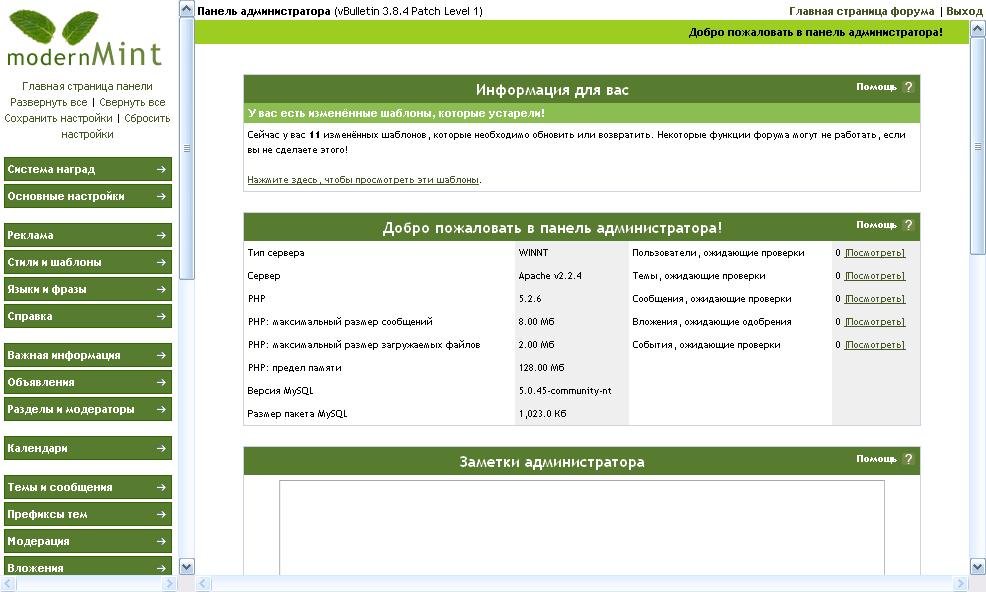Click the modernMint logo

click(x=84, y=38)
